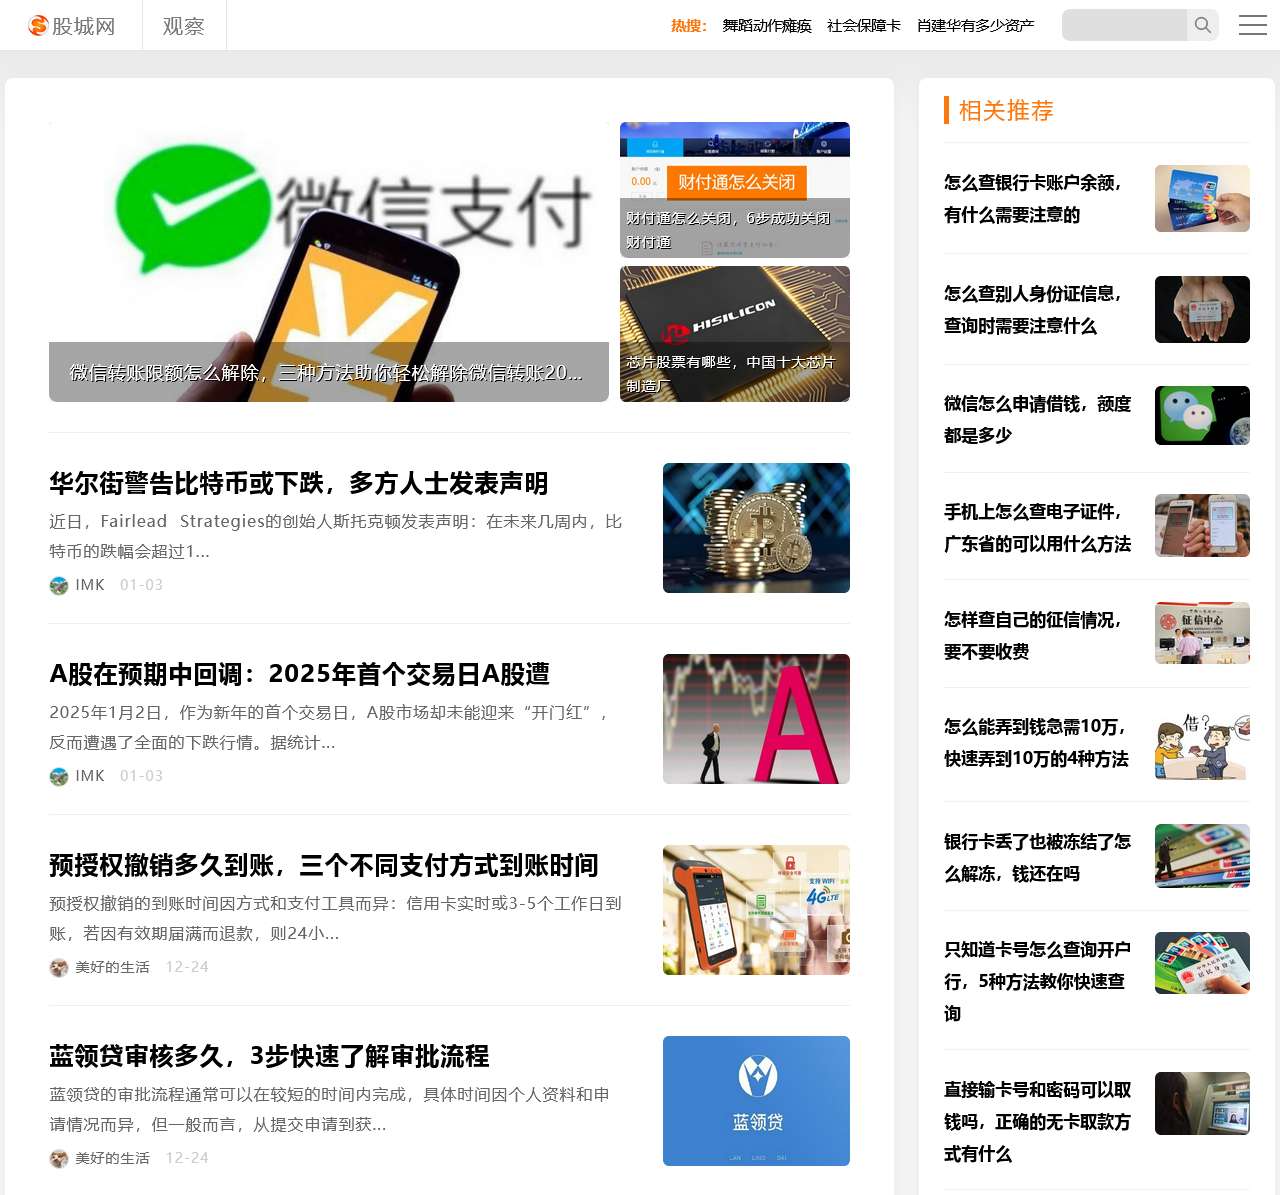Click the 01-03 date on the 华尔街 article
The height and width of the screenshot is (1195, 1280).
[141, 585]
